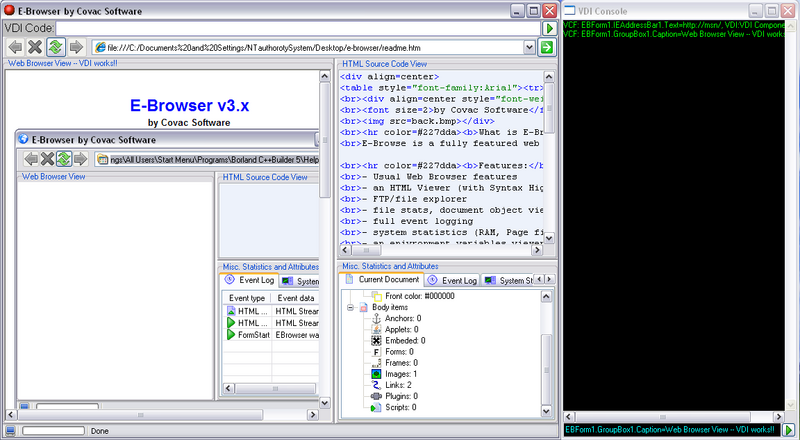
Task: Click the main window bottom scroll right arrow
Action: click(313, 415)
